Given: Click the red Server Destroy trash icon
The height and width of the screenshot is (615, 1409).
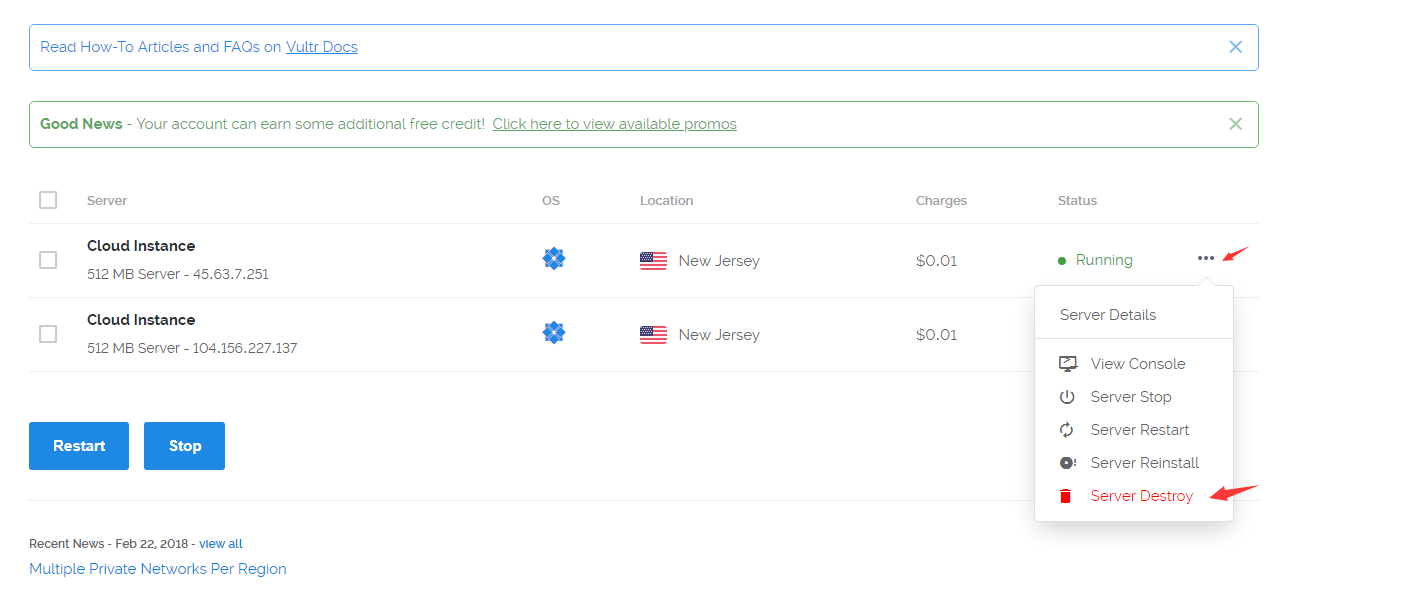Looking at the screenshot, I should [1066, 496].
